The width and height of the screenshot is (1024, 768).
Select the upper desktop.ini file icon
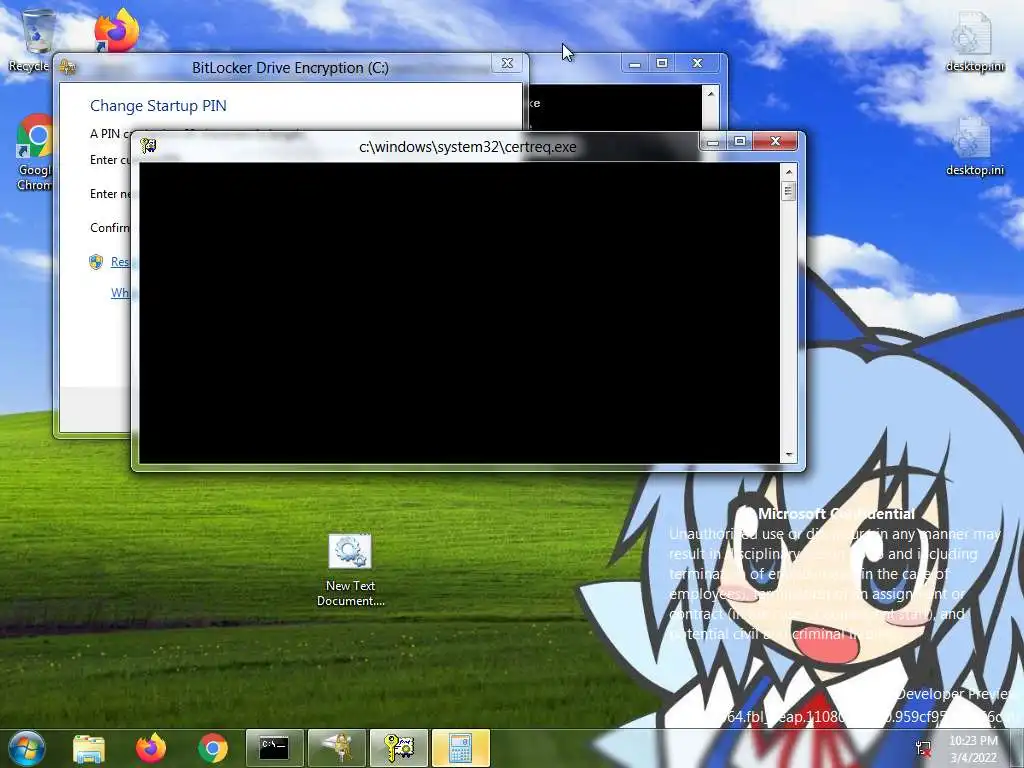point(974,41)
